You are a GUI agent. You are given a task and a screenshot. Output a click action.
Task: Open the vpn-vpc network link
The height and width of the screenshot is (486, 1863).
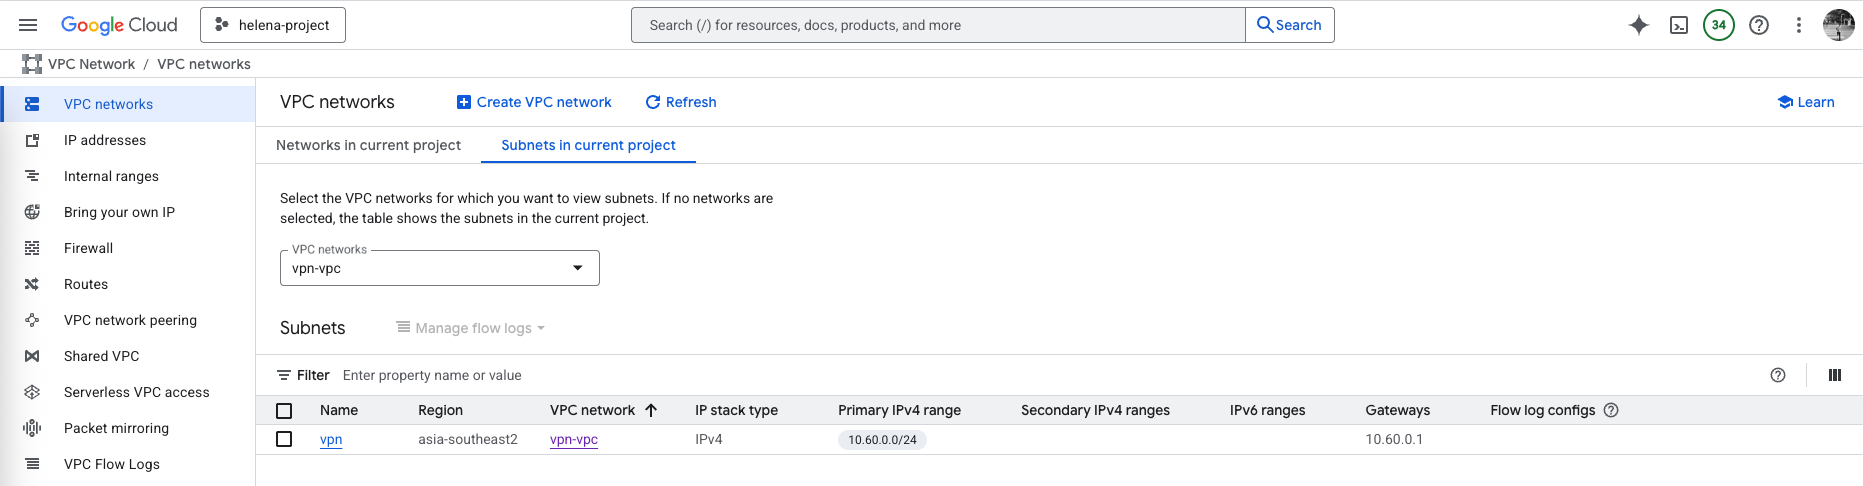[x=574, y=439]
